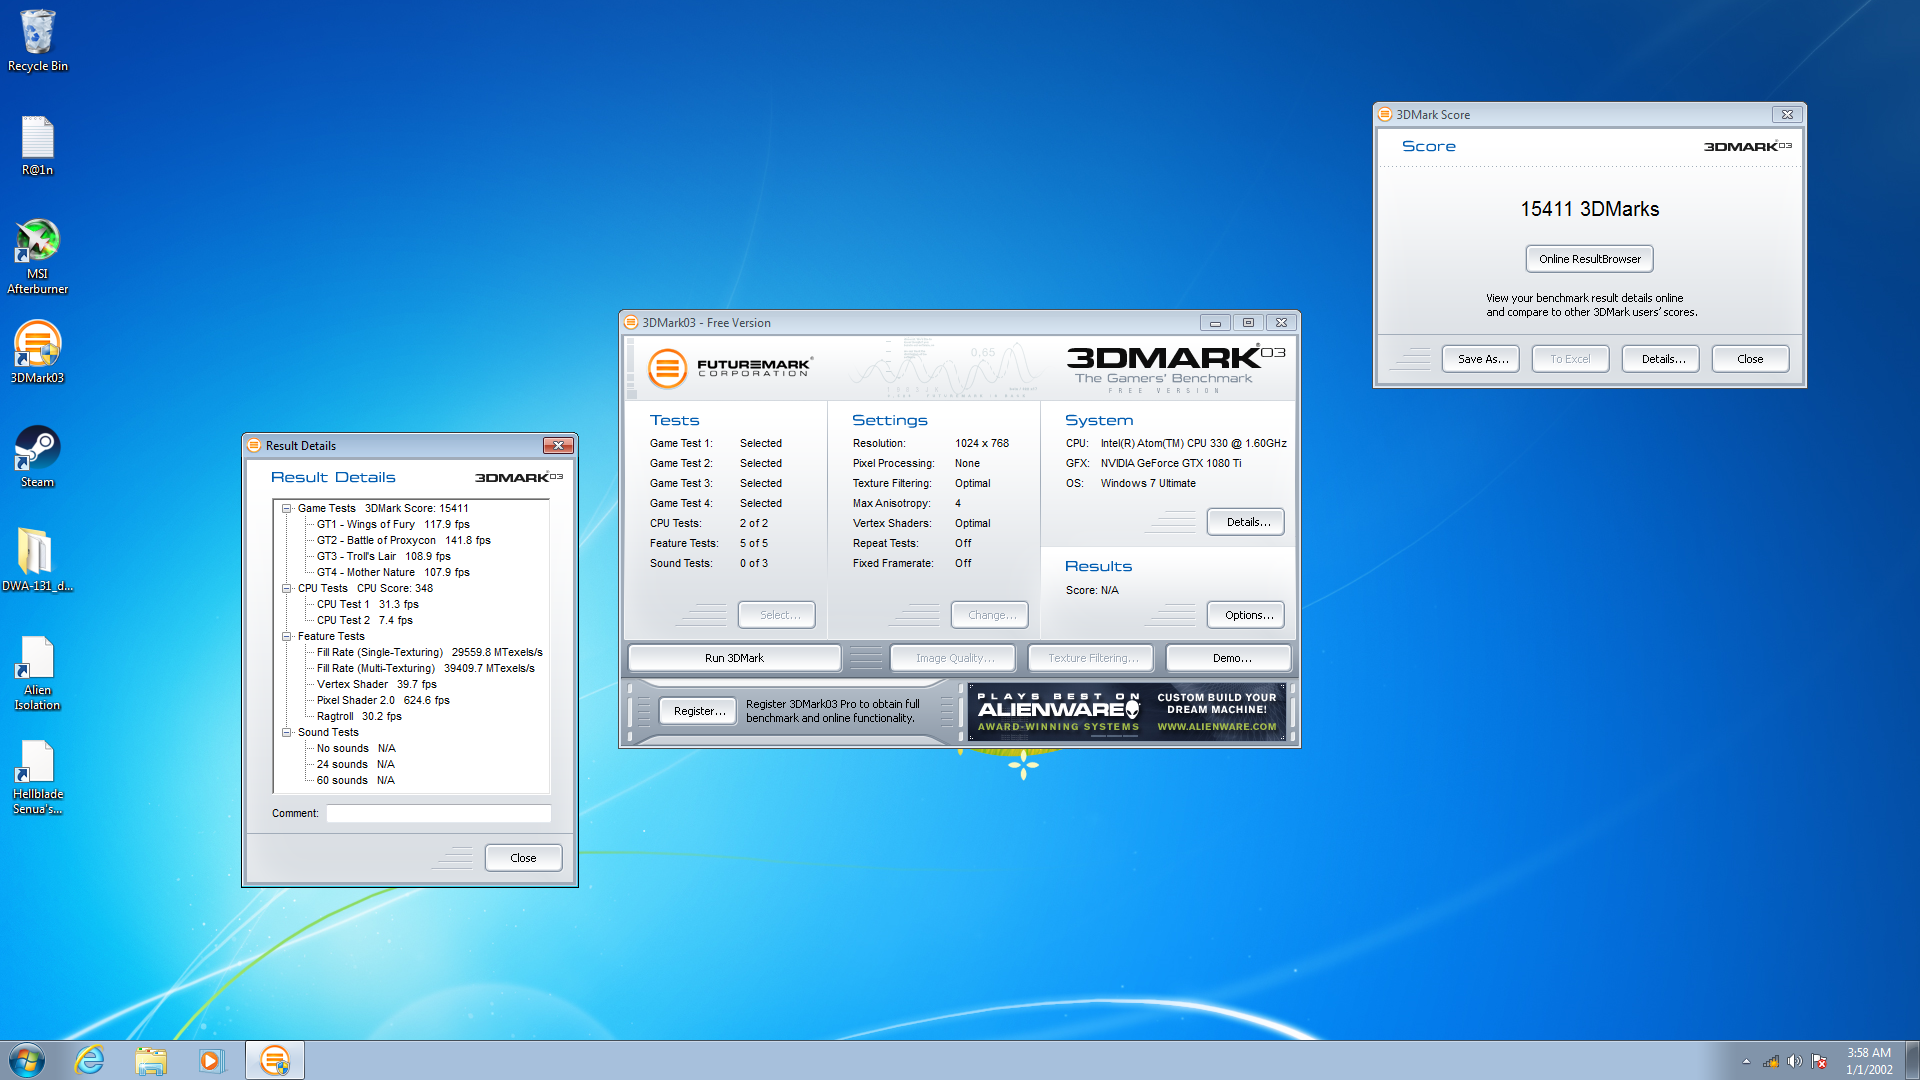Click the Internet Explorer taskbar icon
The width and height of the screenshot is (1920, 1080).
click(x=90, y=1060)
